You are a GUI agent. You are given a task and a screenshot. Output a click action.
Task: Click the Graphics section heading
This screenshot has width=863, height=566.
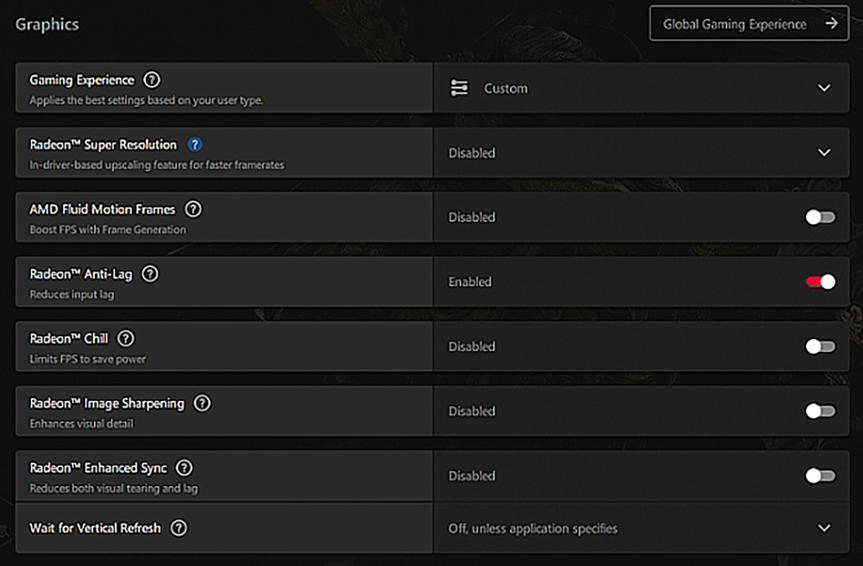tap(47, 24)
